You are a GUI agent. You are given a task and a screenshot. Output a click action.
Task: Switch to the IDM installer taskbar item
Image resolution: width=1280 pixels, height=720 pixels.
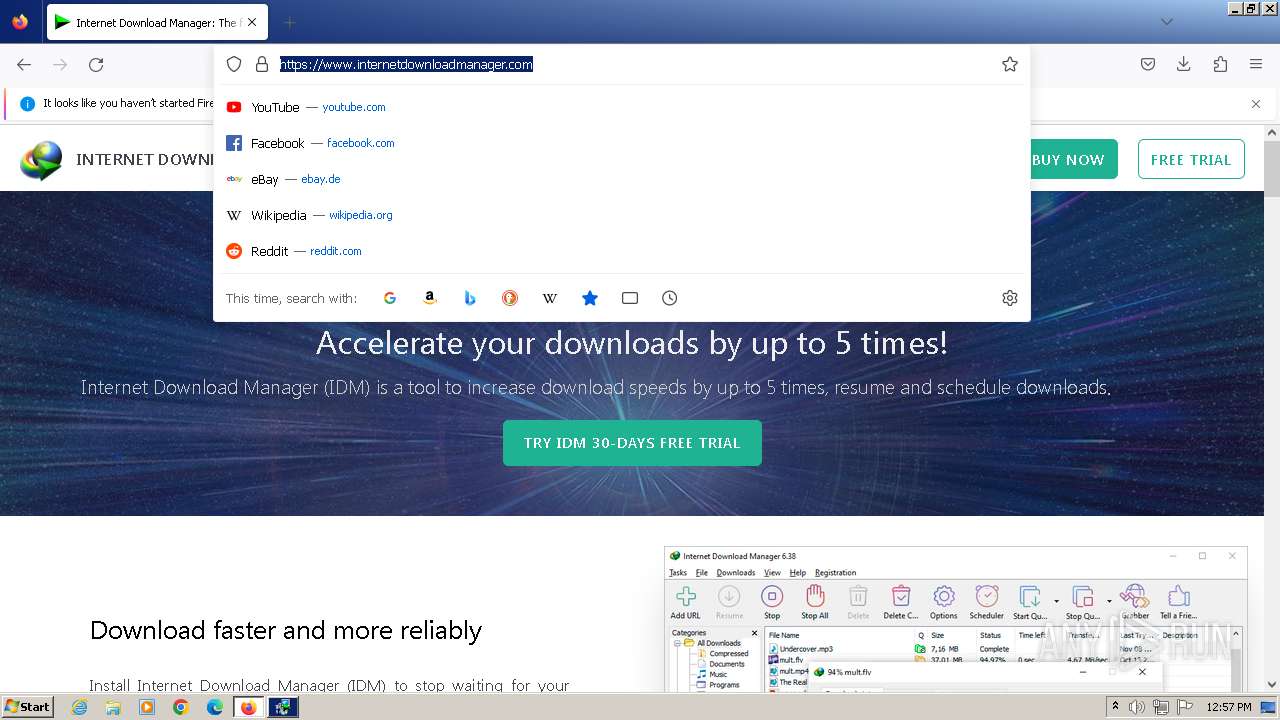coord(282,707)
